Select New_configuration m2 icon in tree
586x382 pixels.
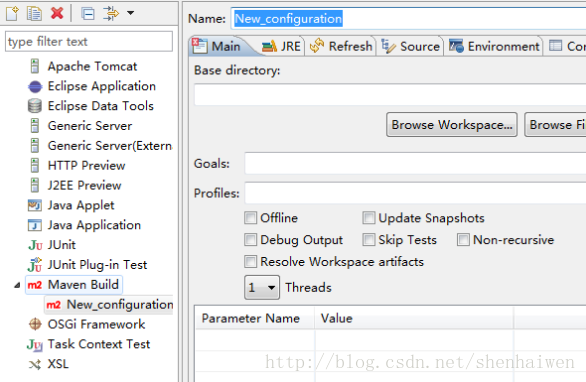click(53, 305)
